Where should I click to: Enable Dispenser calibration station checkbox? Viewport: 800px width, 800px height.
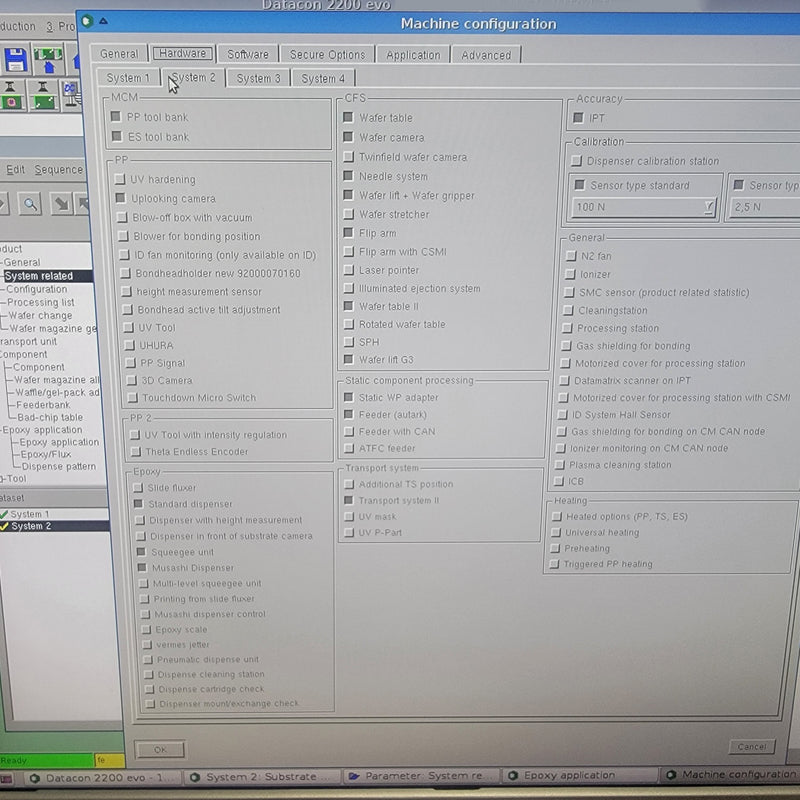pos(577,160)
